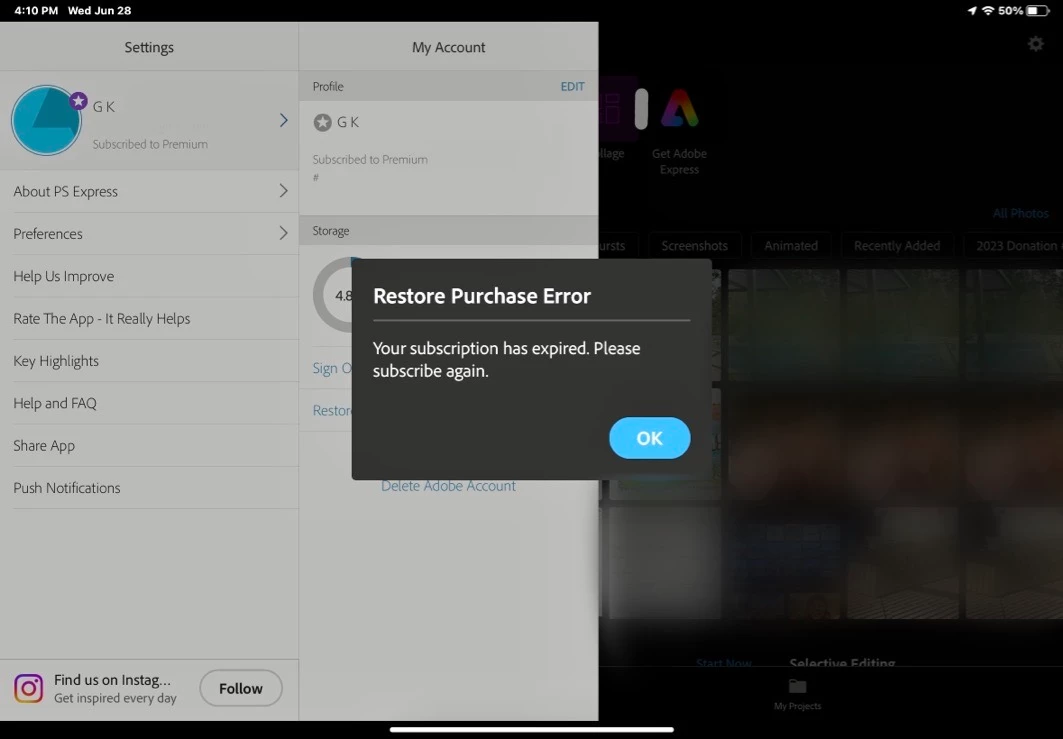Tap the purple premium star badge
The width and height of the screenshot is (1063, 739).
click(79, 101)
